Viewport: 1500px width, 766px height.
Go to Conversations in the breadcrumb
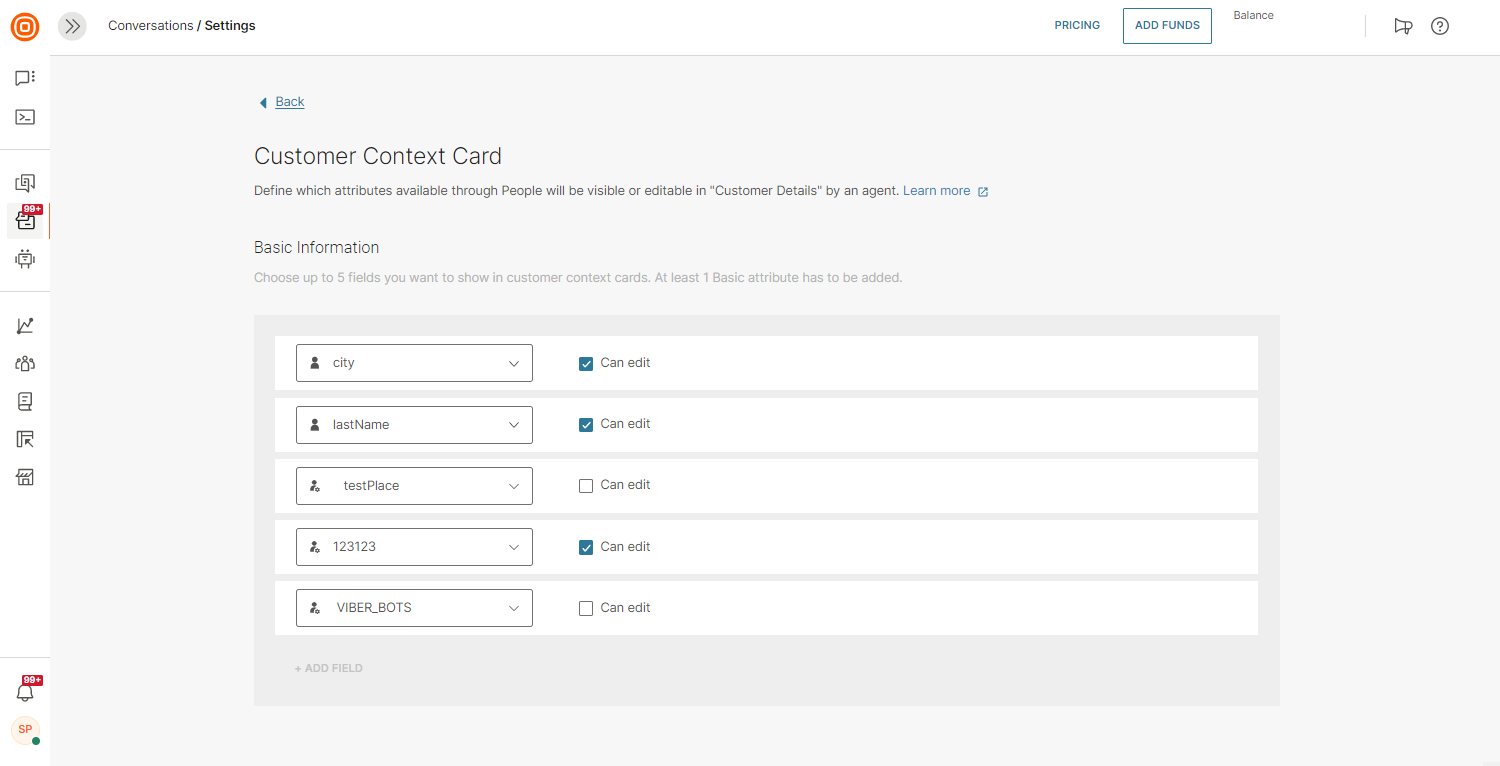pos(150,26)
